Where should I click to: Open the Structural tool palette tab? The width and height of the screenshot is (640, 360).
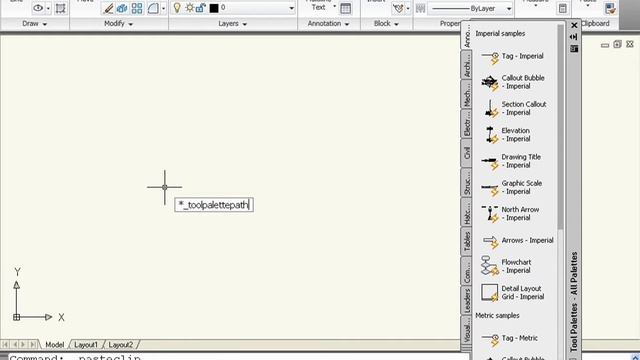pyautogui.click(x=467, y=183)
